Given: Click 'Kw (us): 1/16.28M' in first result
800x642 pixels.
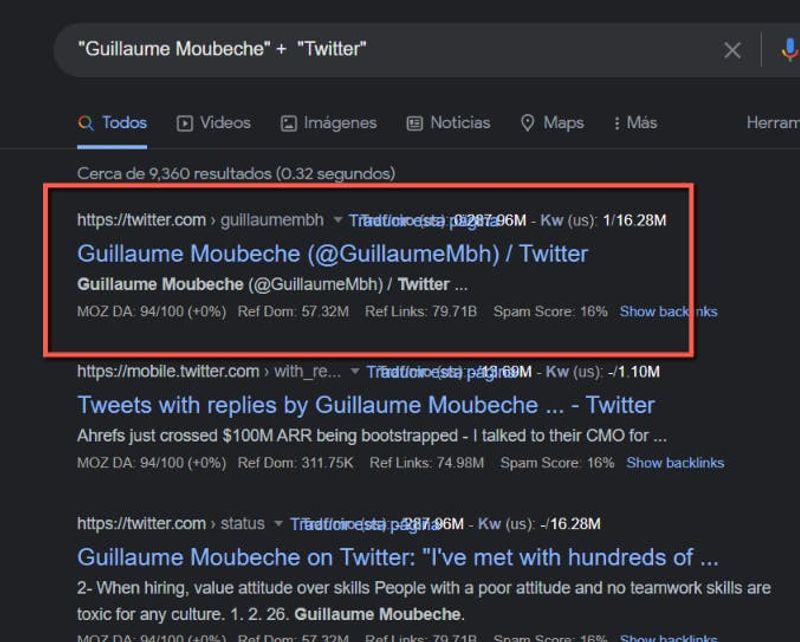Looking at the screenshot, I should 603,220.
